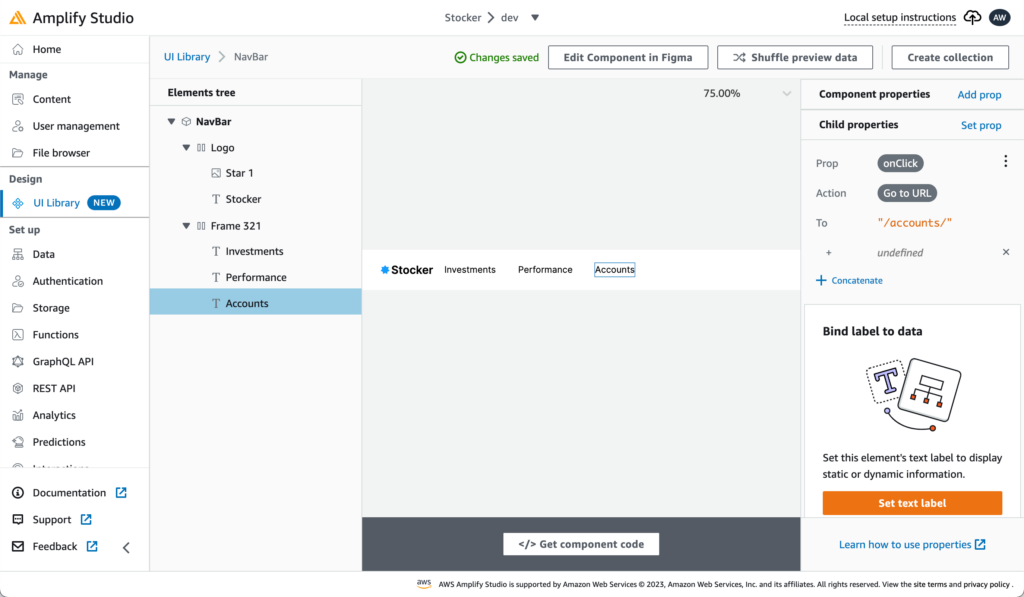Collapse the NavBar tree node

pyautogui.click(x=172, y=122)
